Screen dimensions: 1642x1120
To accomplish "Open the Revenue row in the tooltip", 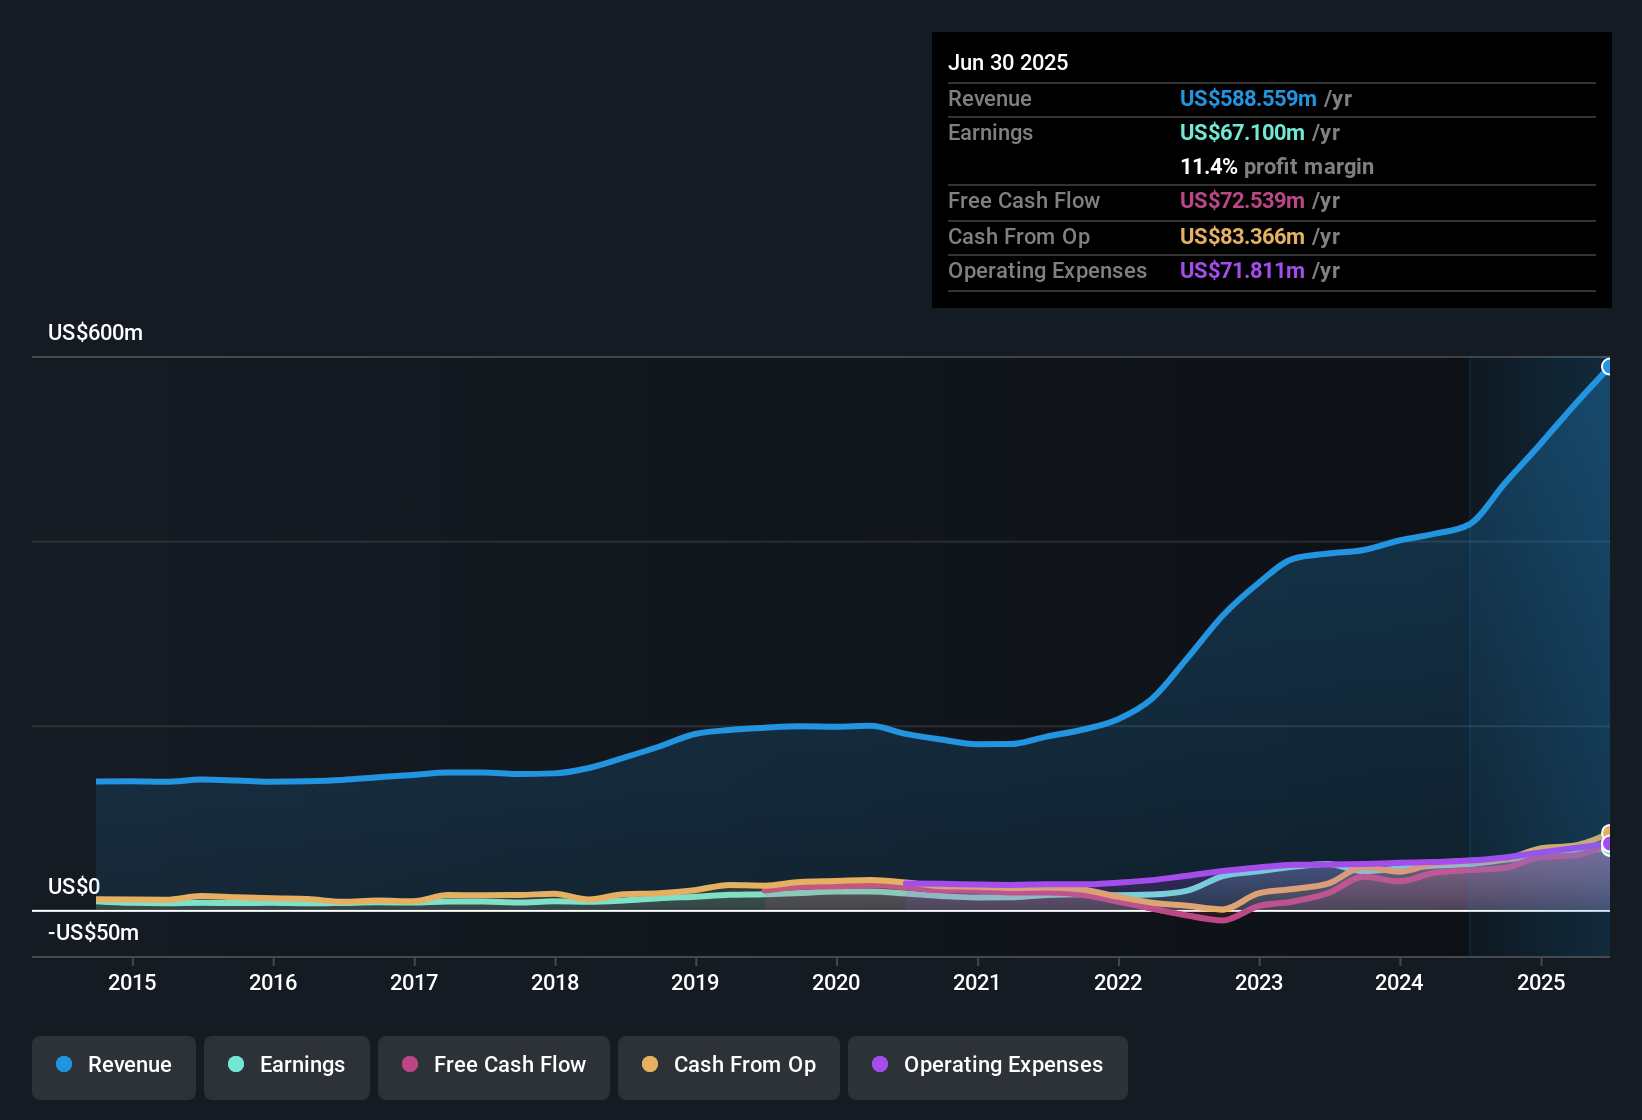I will 990,99.
